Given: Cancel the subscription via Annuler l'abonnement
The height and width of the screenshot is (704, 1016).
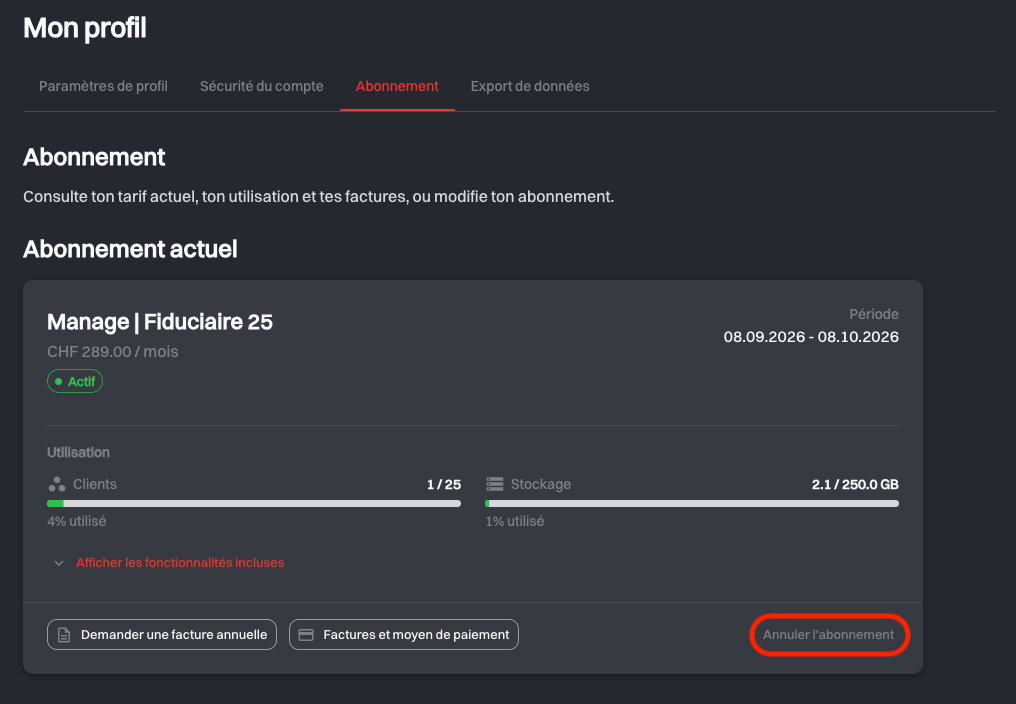Looking at the screenshot, I should 829,635.
